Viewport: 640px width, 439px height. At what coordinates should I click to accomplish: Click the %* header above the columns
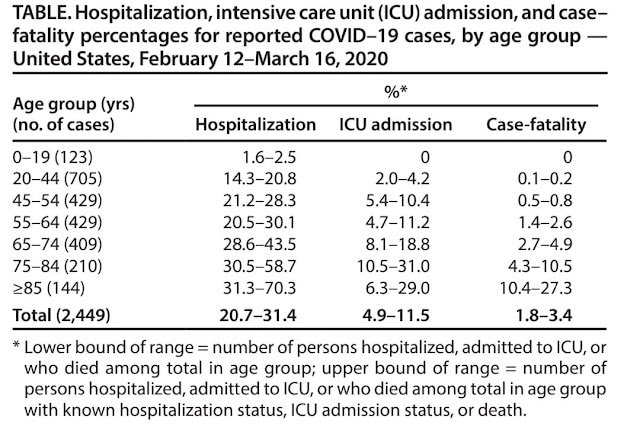click(x=396, y=92)
